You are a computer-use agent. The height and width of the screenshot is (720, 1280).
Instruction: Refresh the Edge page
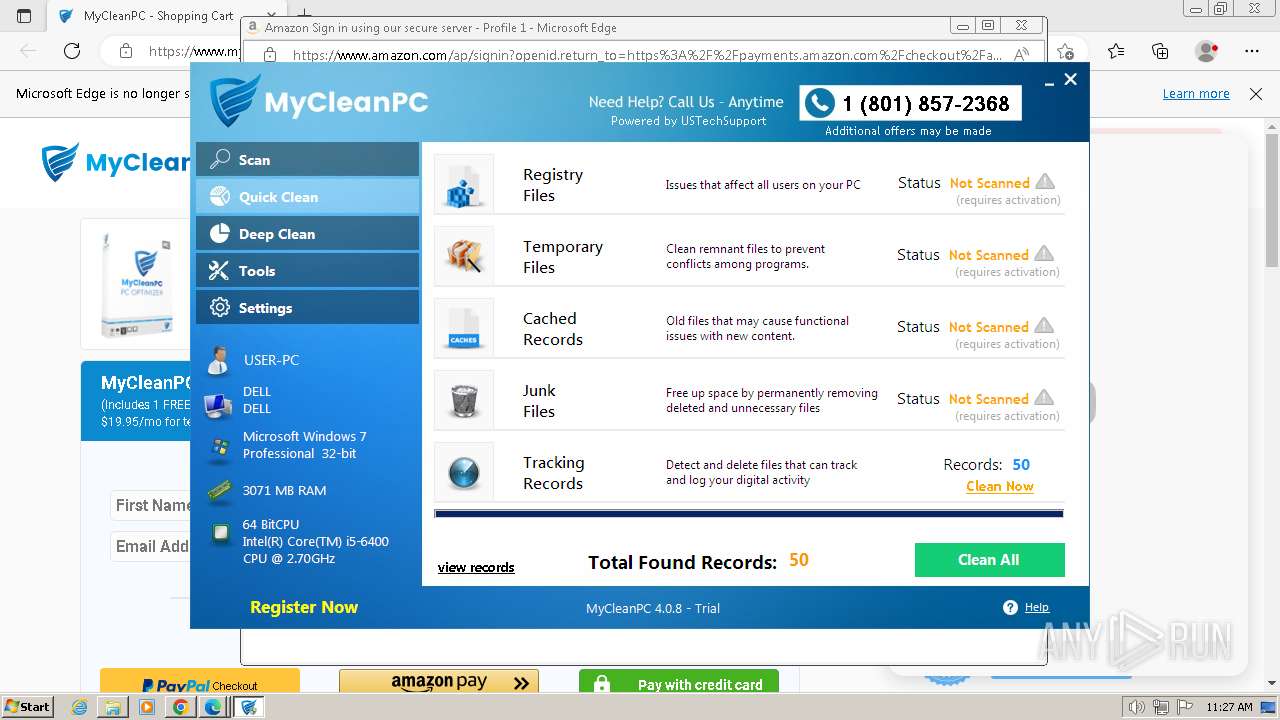click(x=72, y=51)
